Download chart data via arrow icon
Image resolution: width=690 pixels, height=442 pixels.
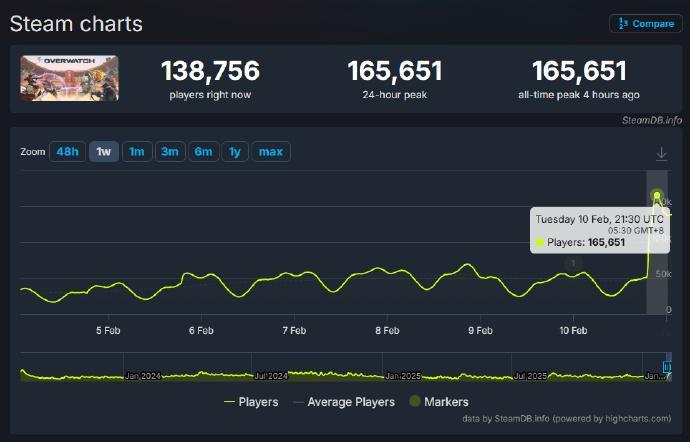tap(661, 154)
